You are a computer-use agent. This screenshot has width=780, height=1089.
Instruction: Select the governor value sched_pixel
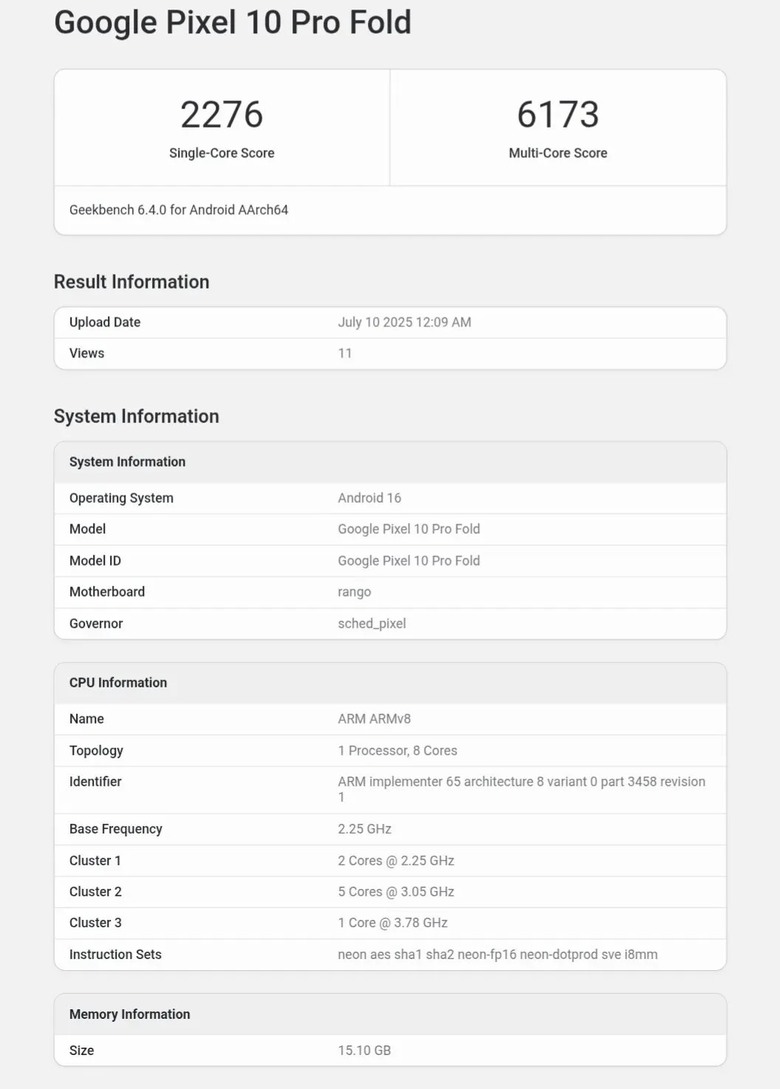tap(372, 624)
